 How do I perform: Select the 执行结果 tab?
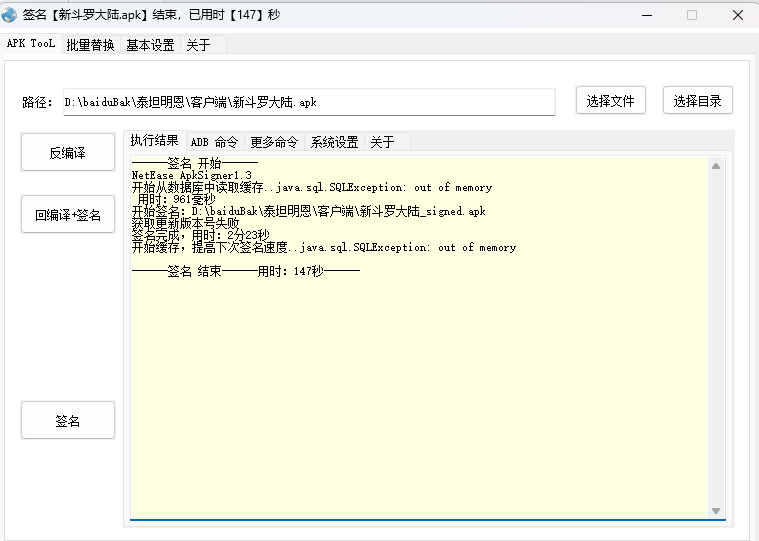[155, 141]
